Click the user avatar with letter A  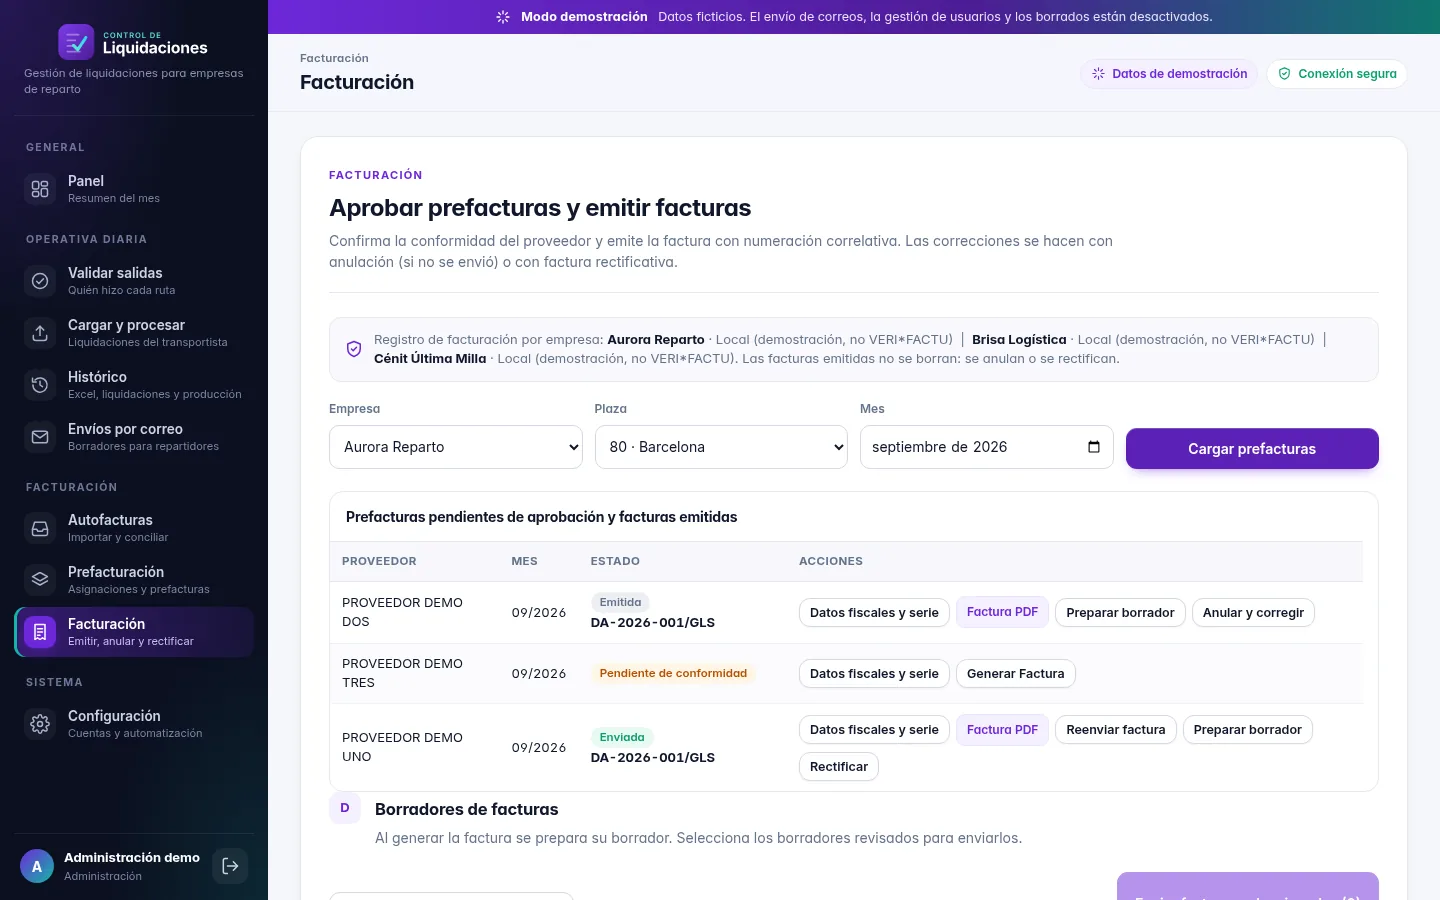pos(37,867)
